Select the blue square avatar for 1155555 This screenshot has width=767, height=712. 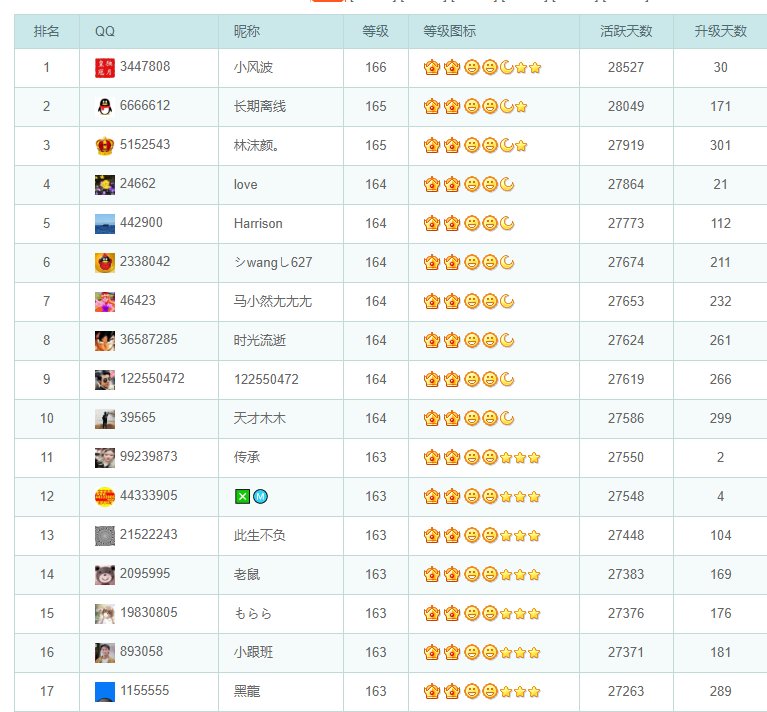[105, 692]
